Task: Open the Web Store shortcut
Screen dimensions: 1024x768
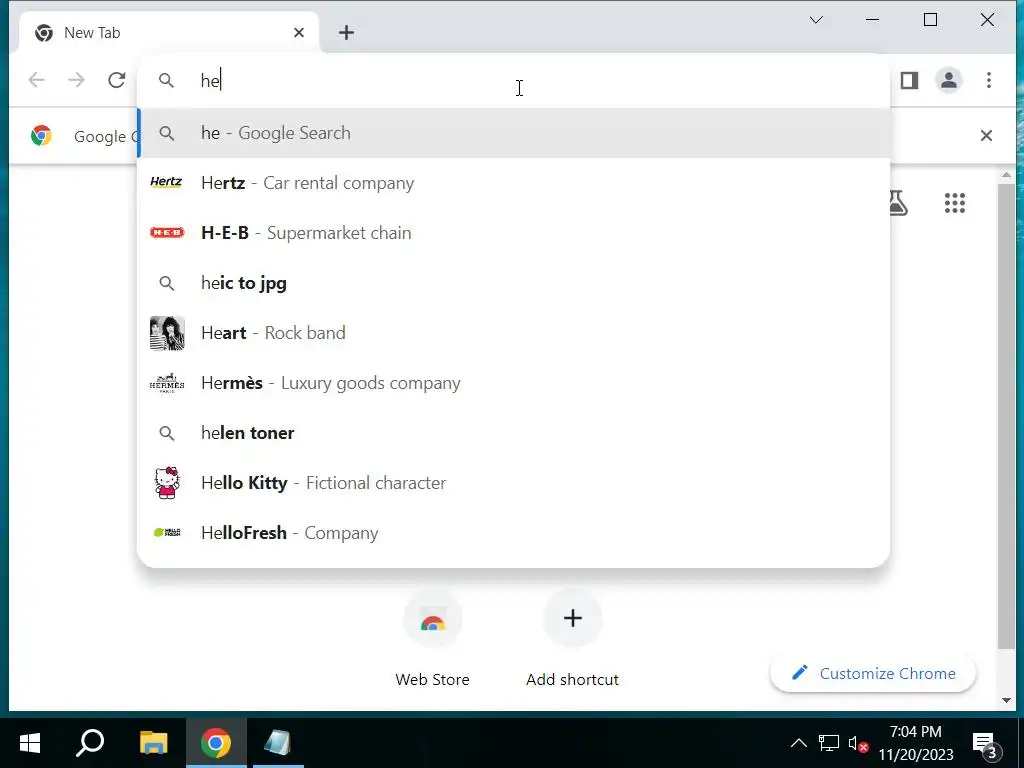Action: (x=432, y=638)
